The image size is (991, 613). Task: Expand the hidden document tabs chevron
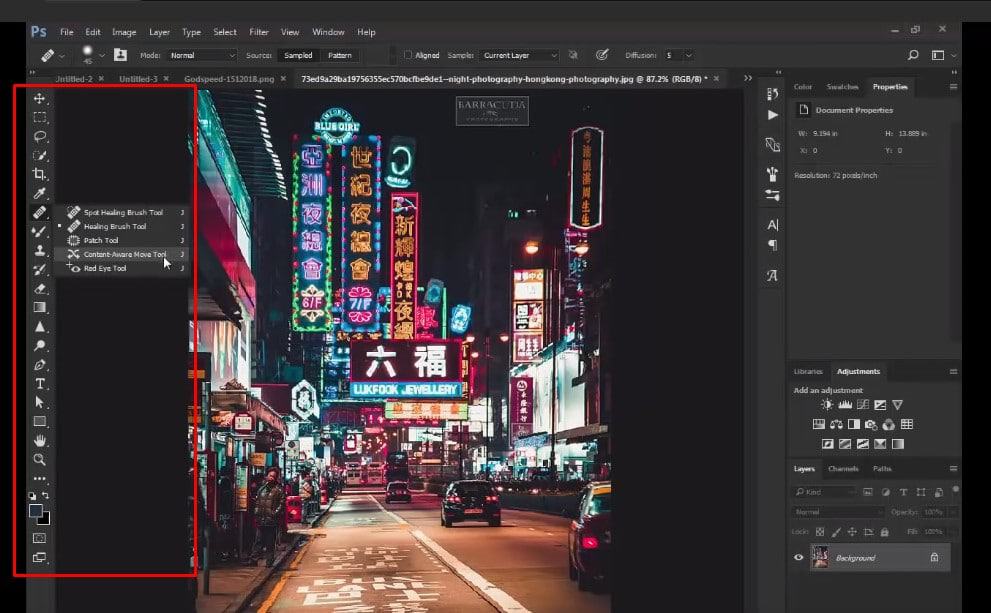click(748, 78)
